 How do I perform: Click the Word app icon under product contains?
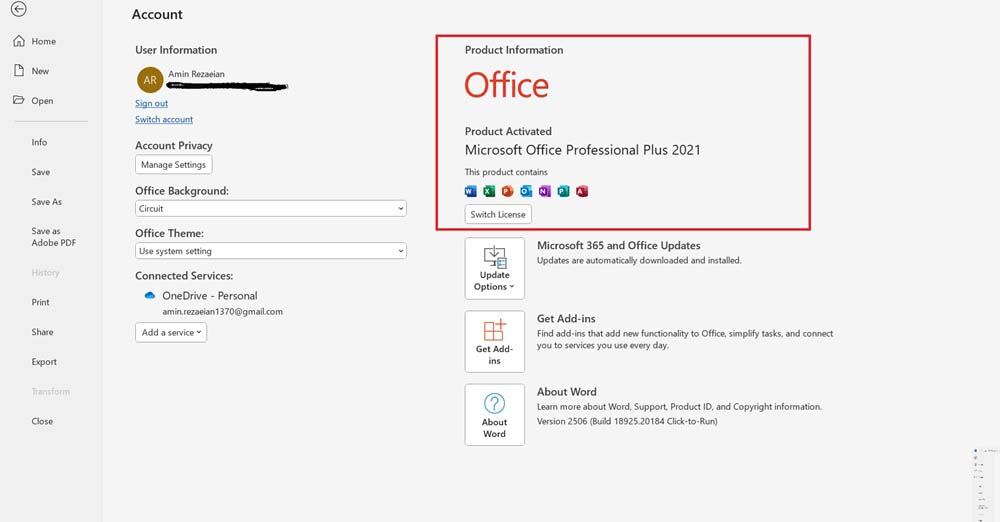[471, 191]
